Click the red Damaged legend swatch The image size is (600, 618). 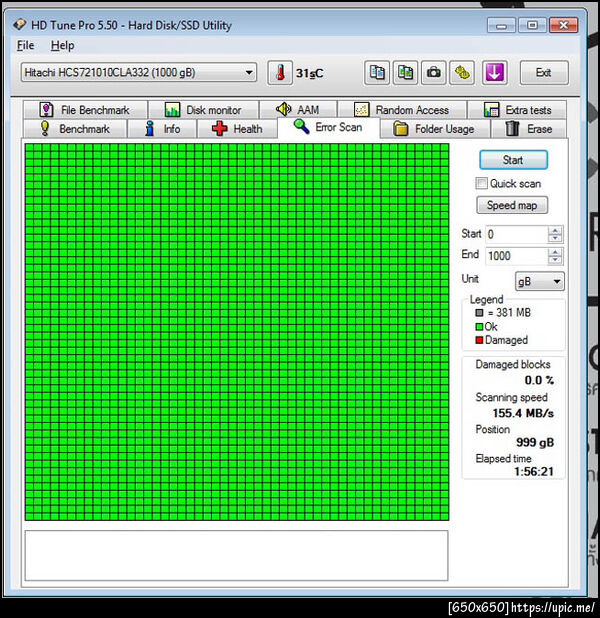point(479,340)
